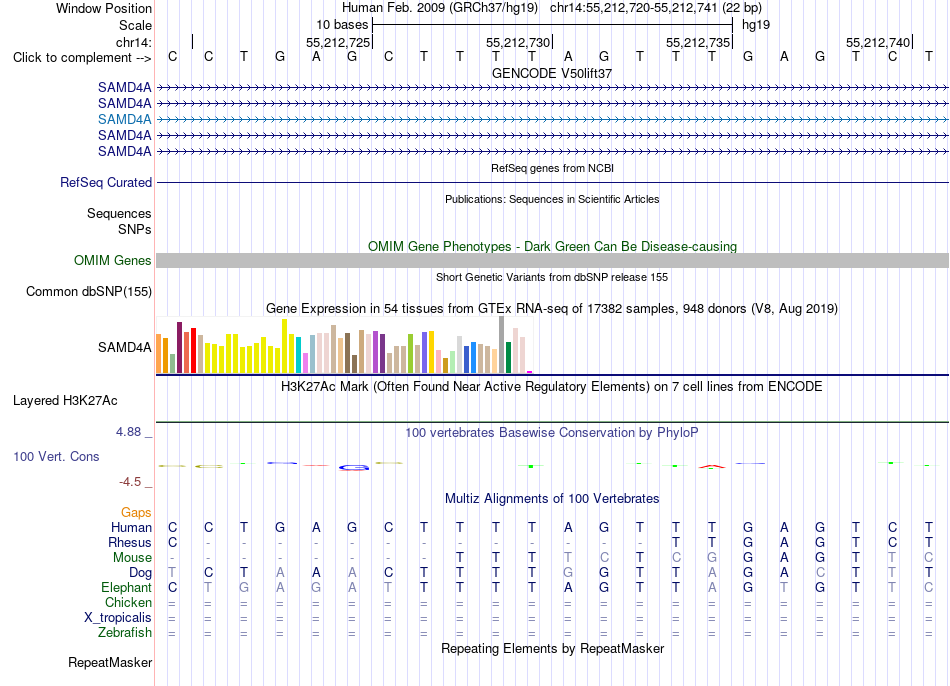
Task: Click the light-blue highlighted SAMD4A transcript label
Action: [x=125, y=119]
